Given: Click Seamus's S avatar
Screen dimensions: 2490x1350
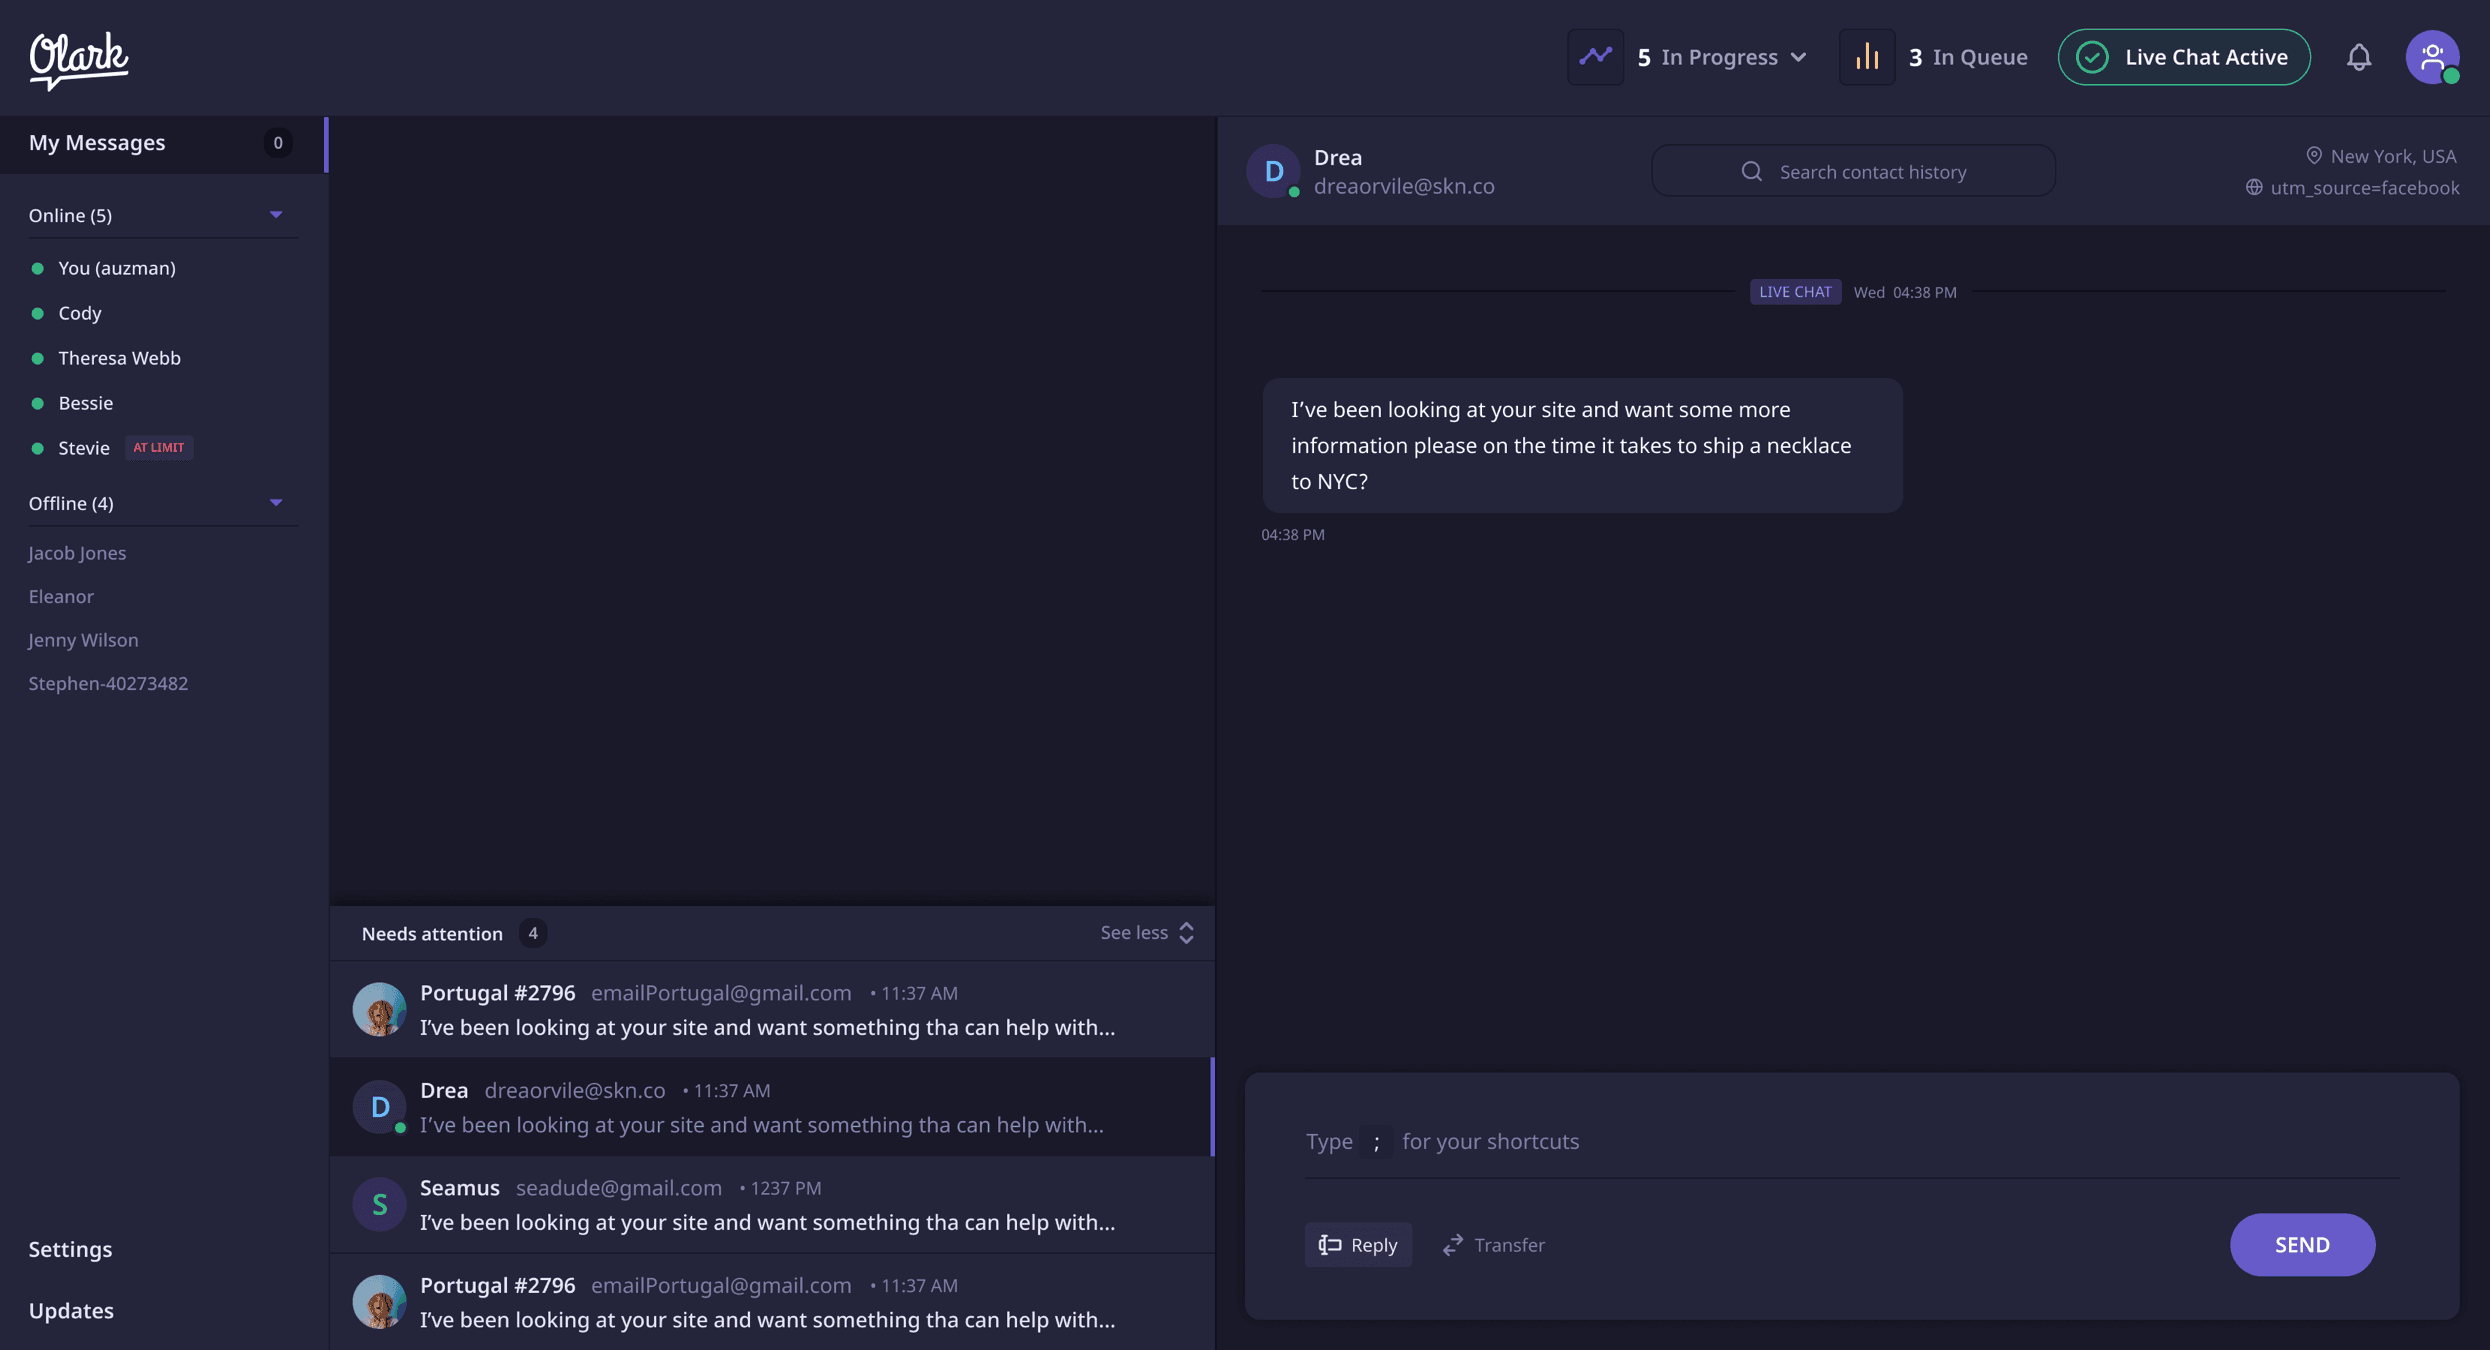Looking at the screenshot, I should [x=379, y=1204].
